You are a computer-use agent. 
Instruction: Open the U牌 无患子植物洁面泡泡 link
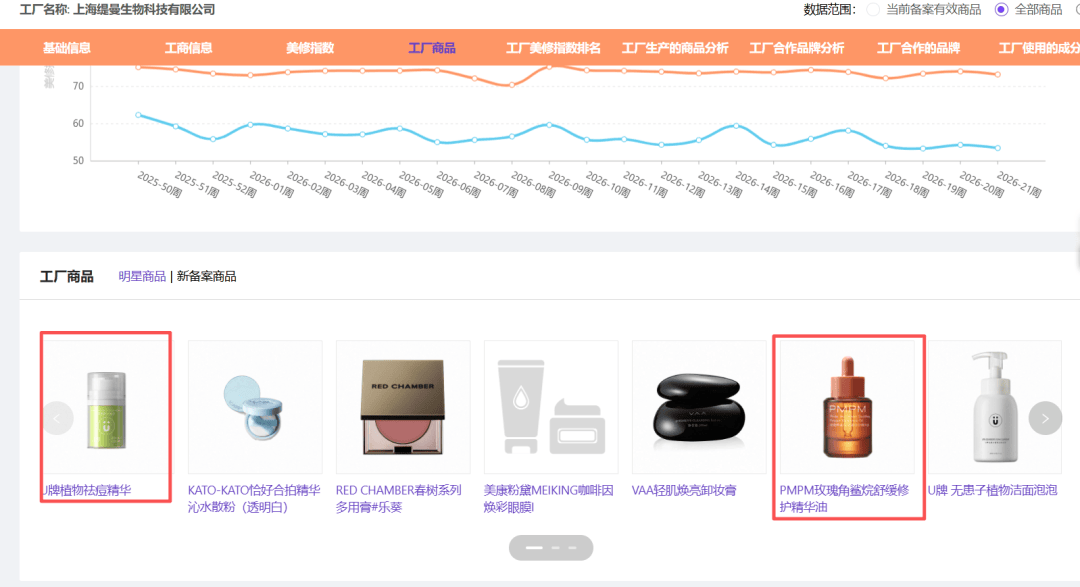[993, 491]
